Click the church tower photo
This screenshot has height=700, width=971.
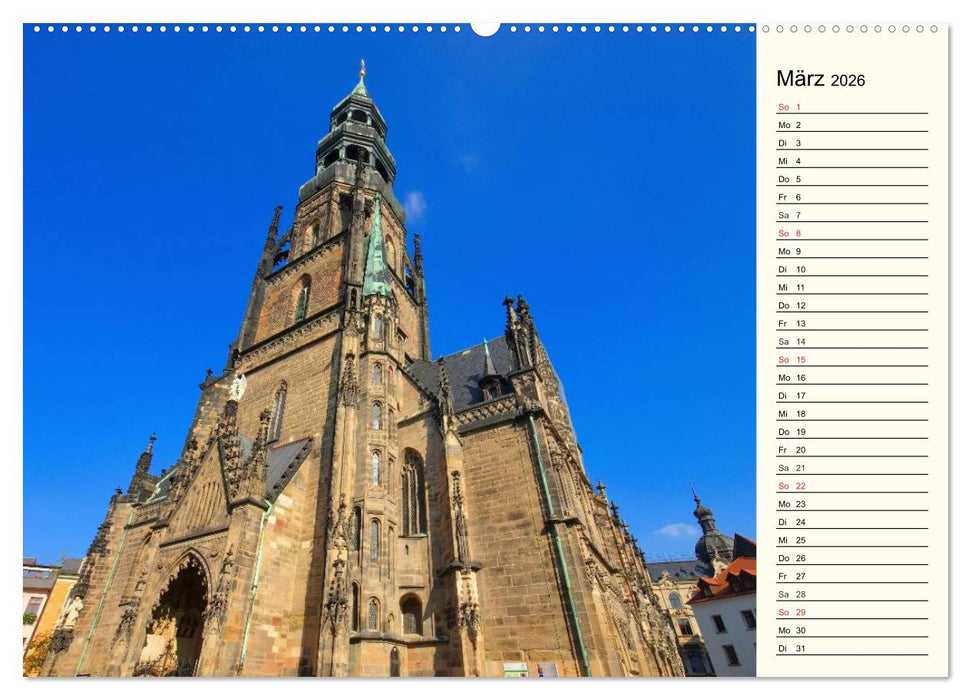click(350, 300)
